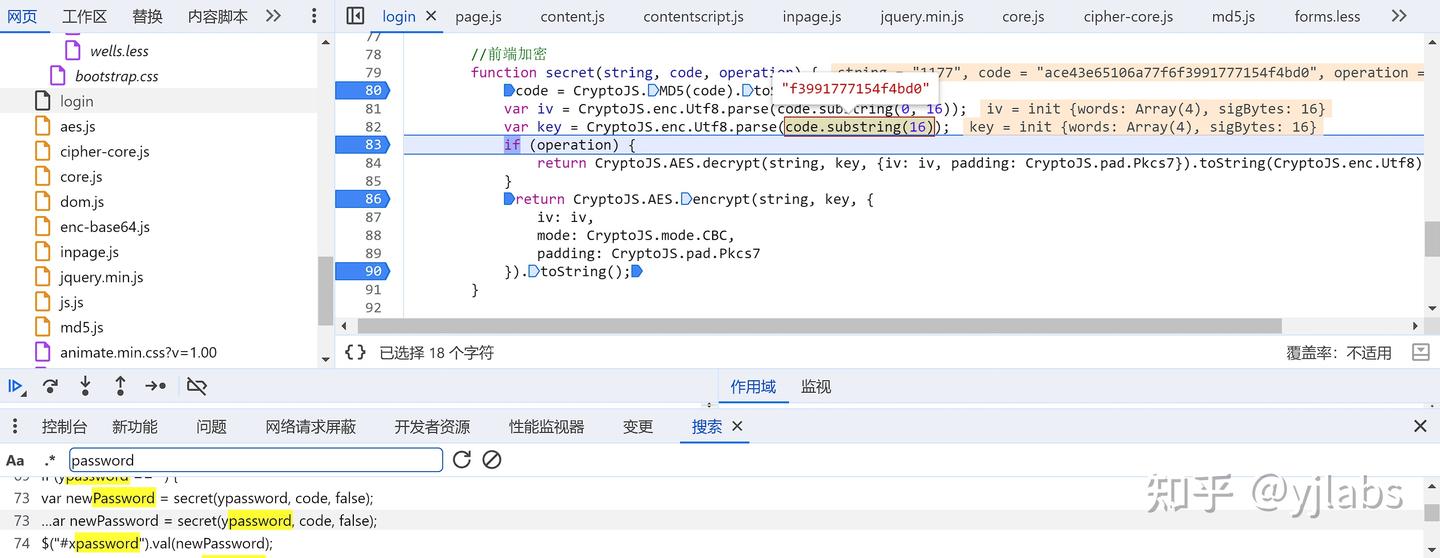Click the single Step arrow-dot icon

[x=156, y=386]
